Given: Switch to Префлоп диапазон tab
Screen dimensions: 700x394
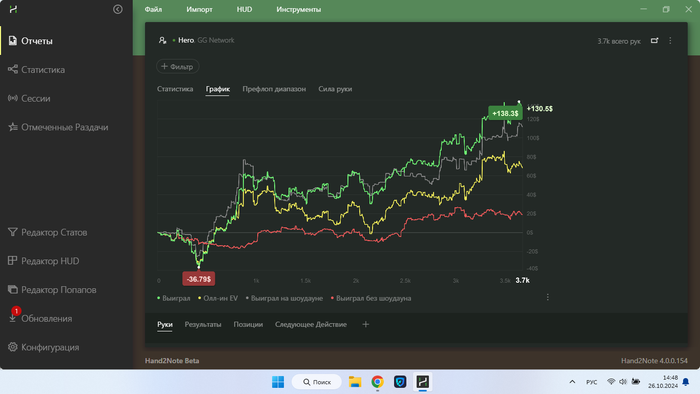Looking at the screenshot, I should pos(274,89).
